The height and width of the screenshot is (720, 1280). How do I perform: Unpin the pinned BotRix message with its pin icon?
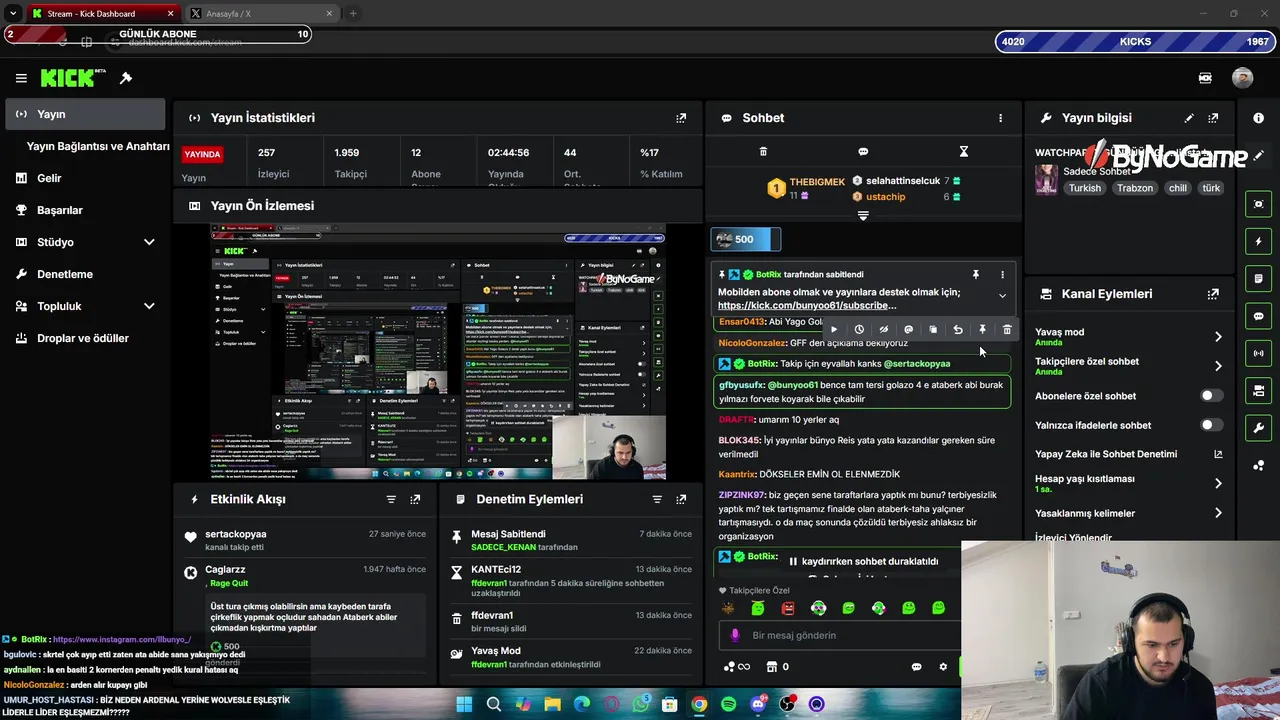click(976, 274)
